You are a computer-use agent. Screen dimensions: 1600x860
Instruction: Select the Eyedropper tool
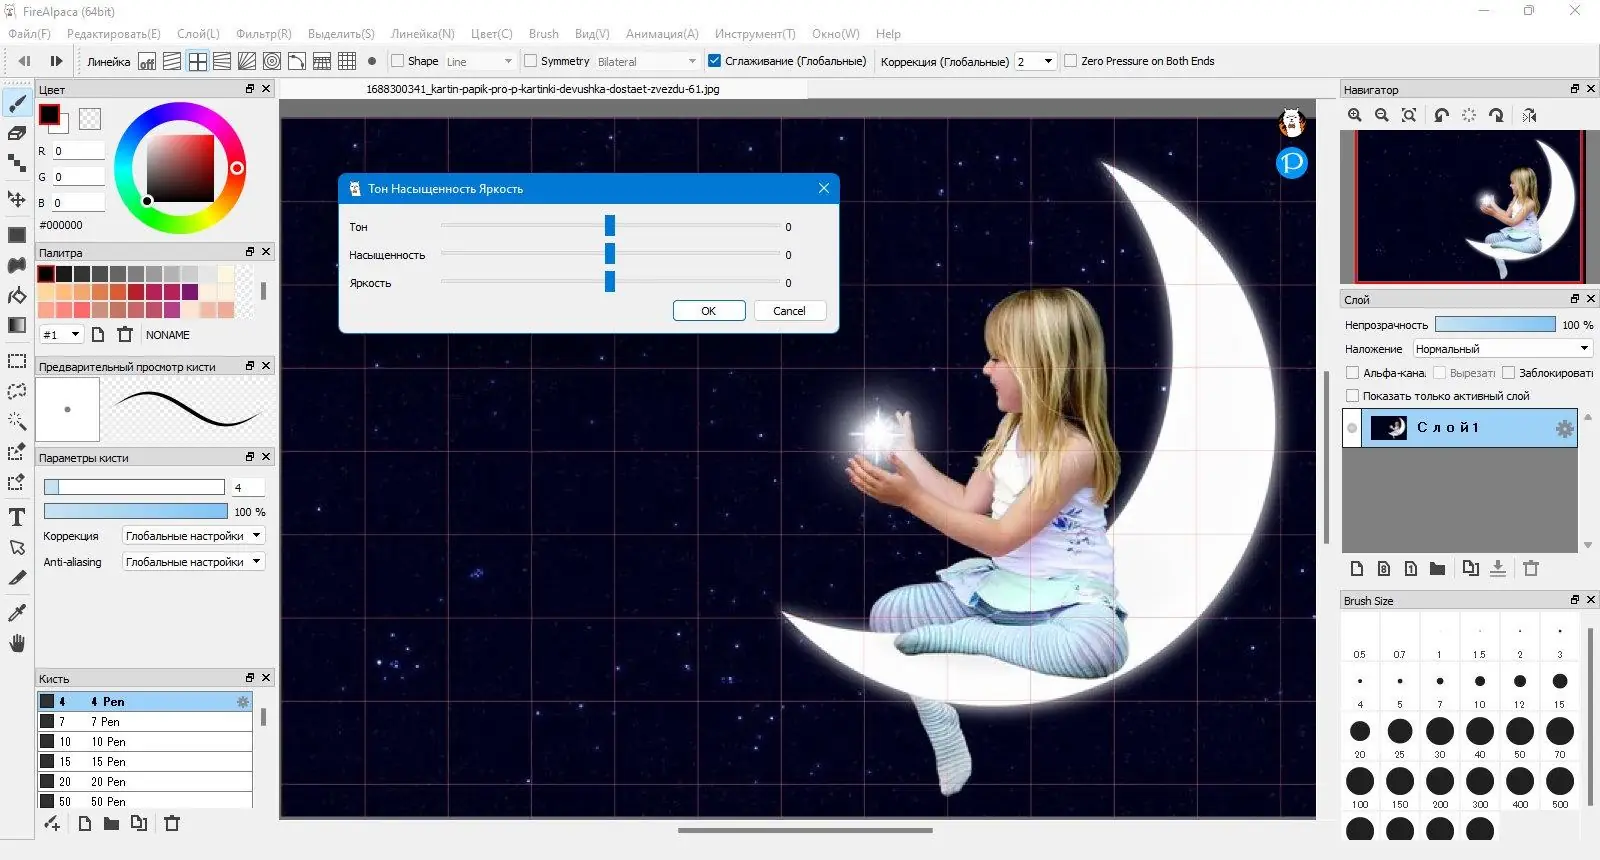click(17, 613)
